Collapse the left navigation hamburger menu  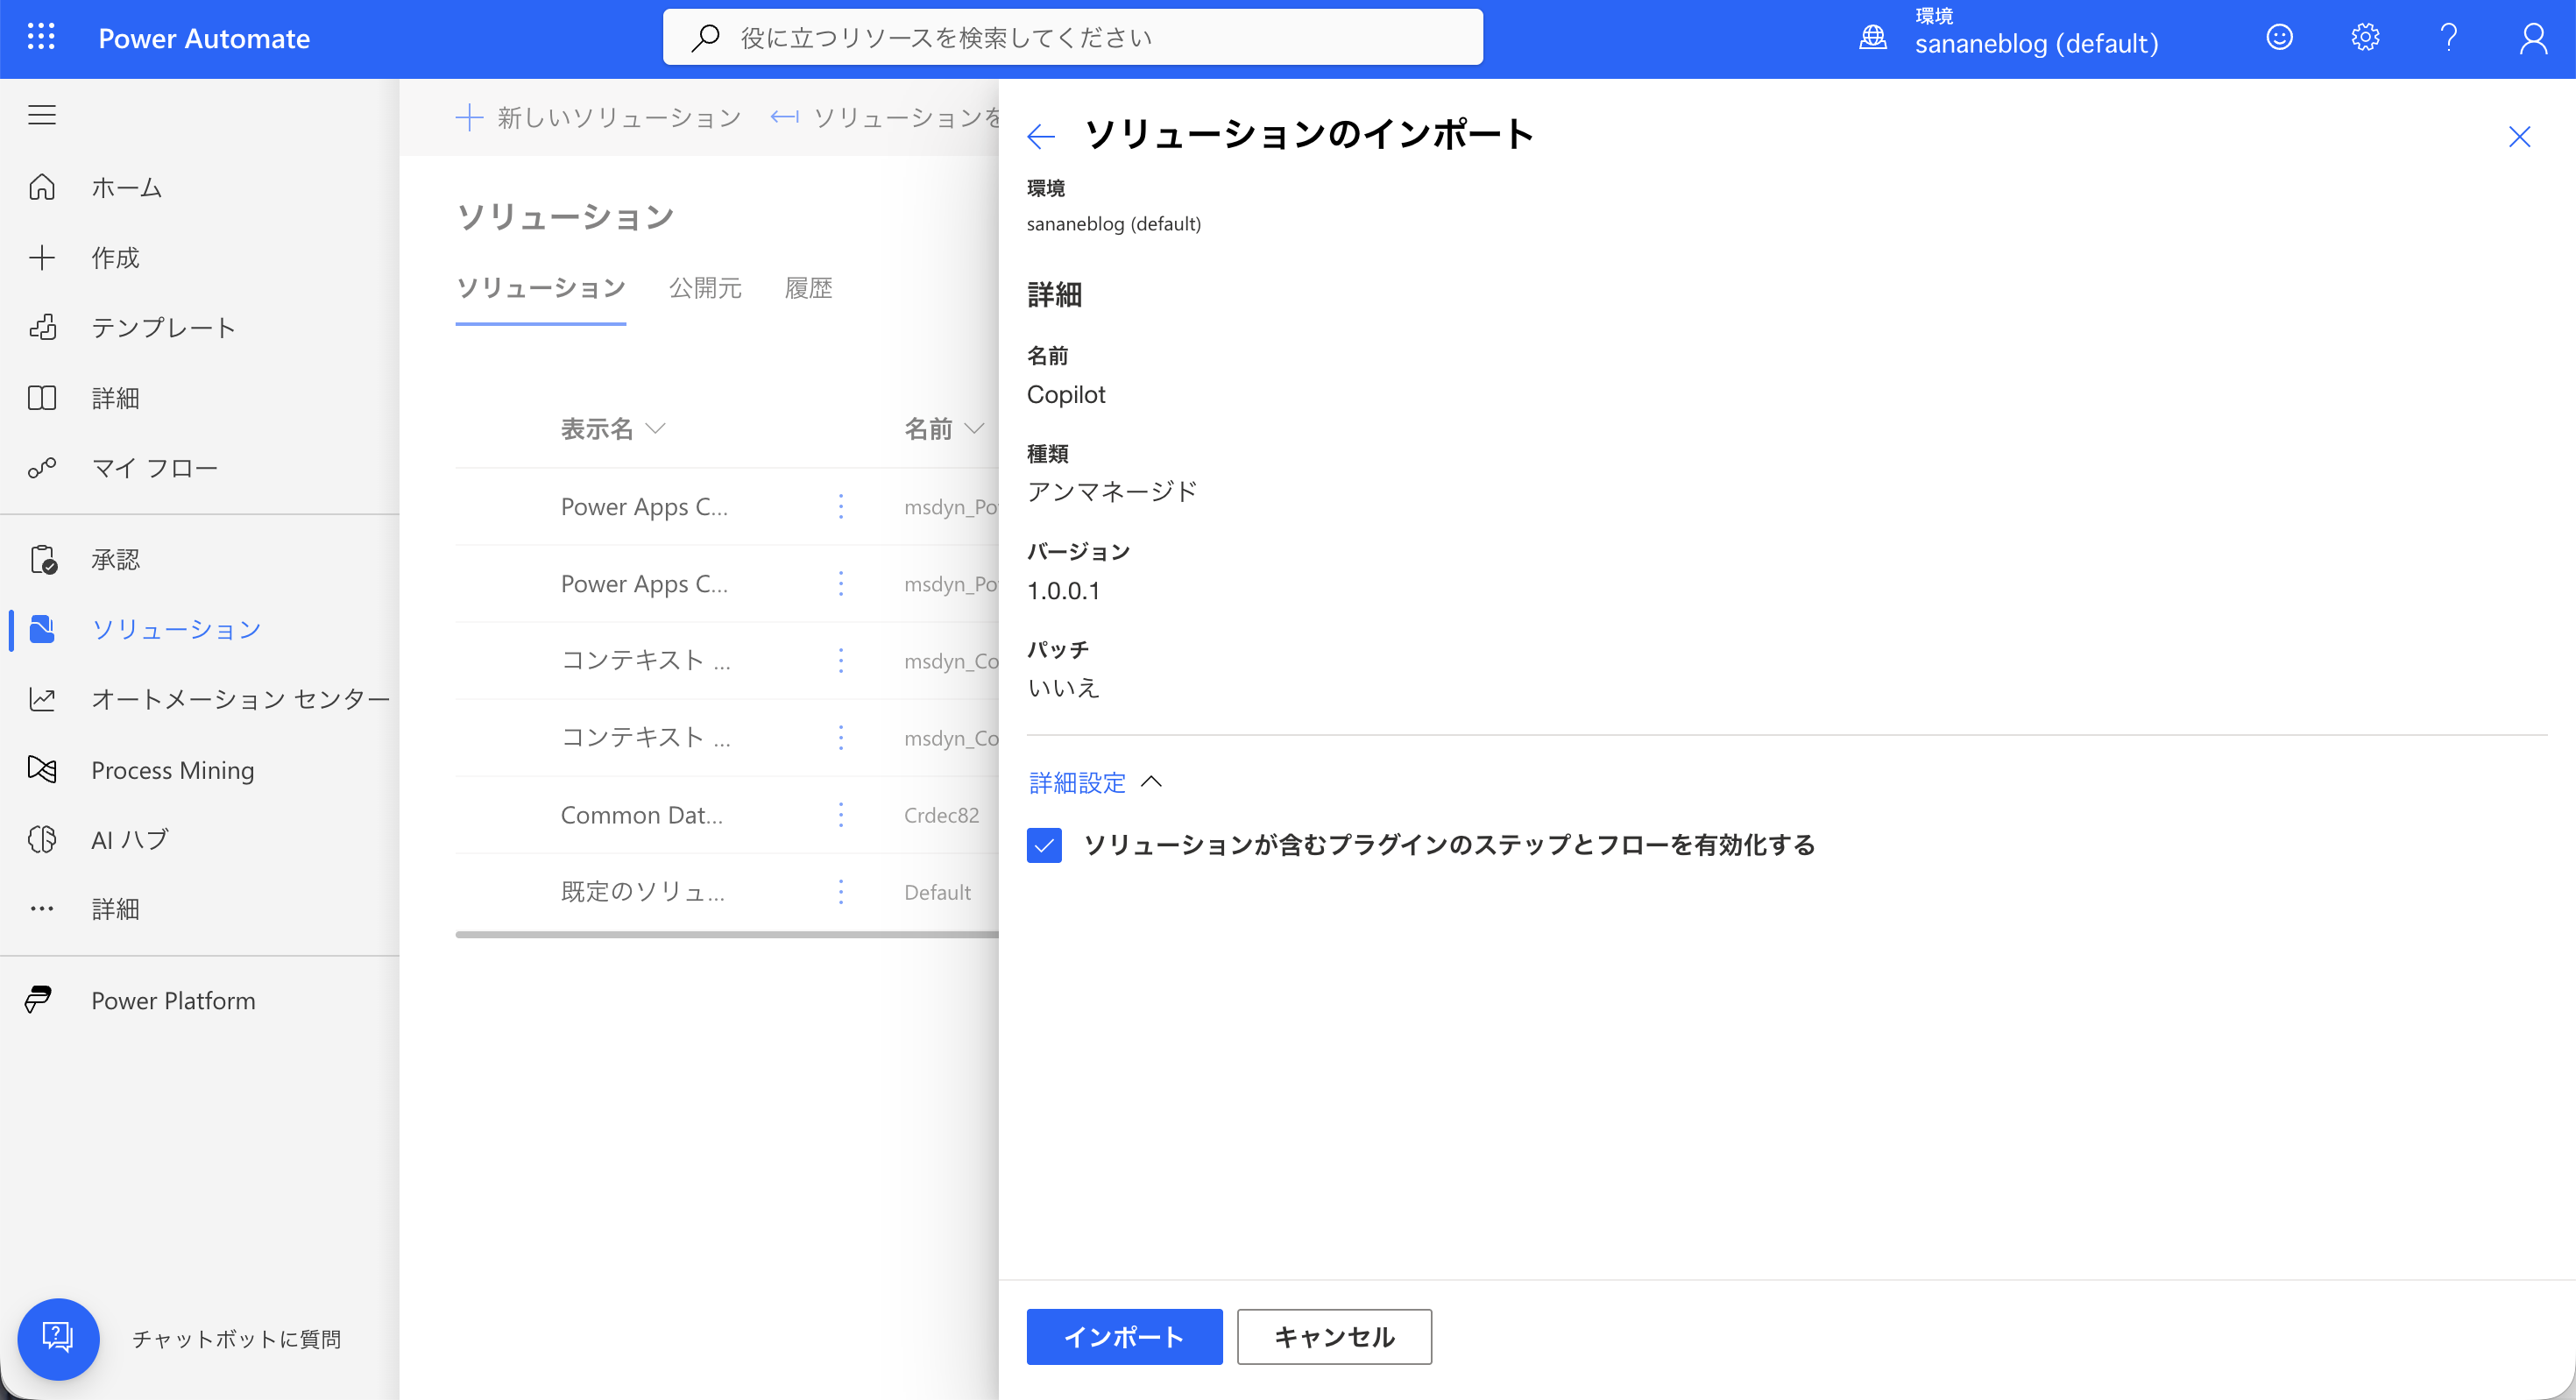pos(42,115)
